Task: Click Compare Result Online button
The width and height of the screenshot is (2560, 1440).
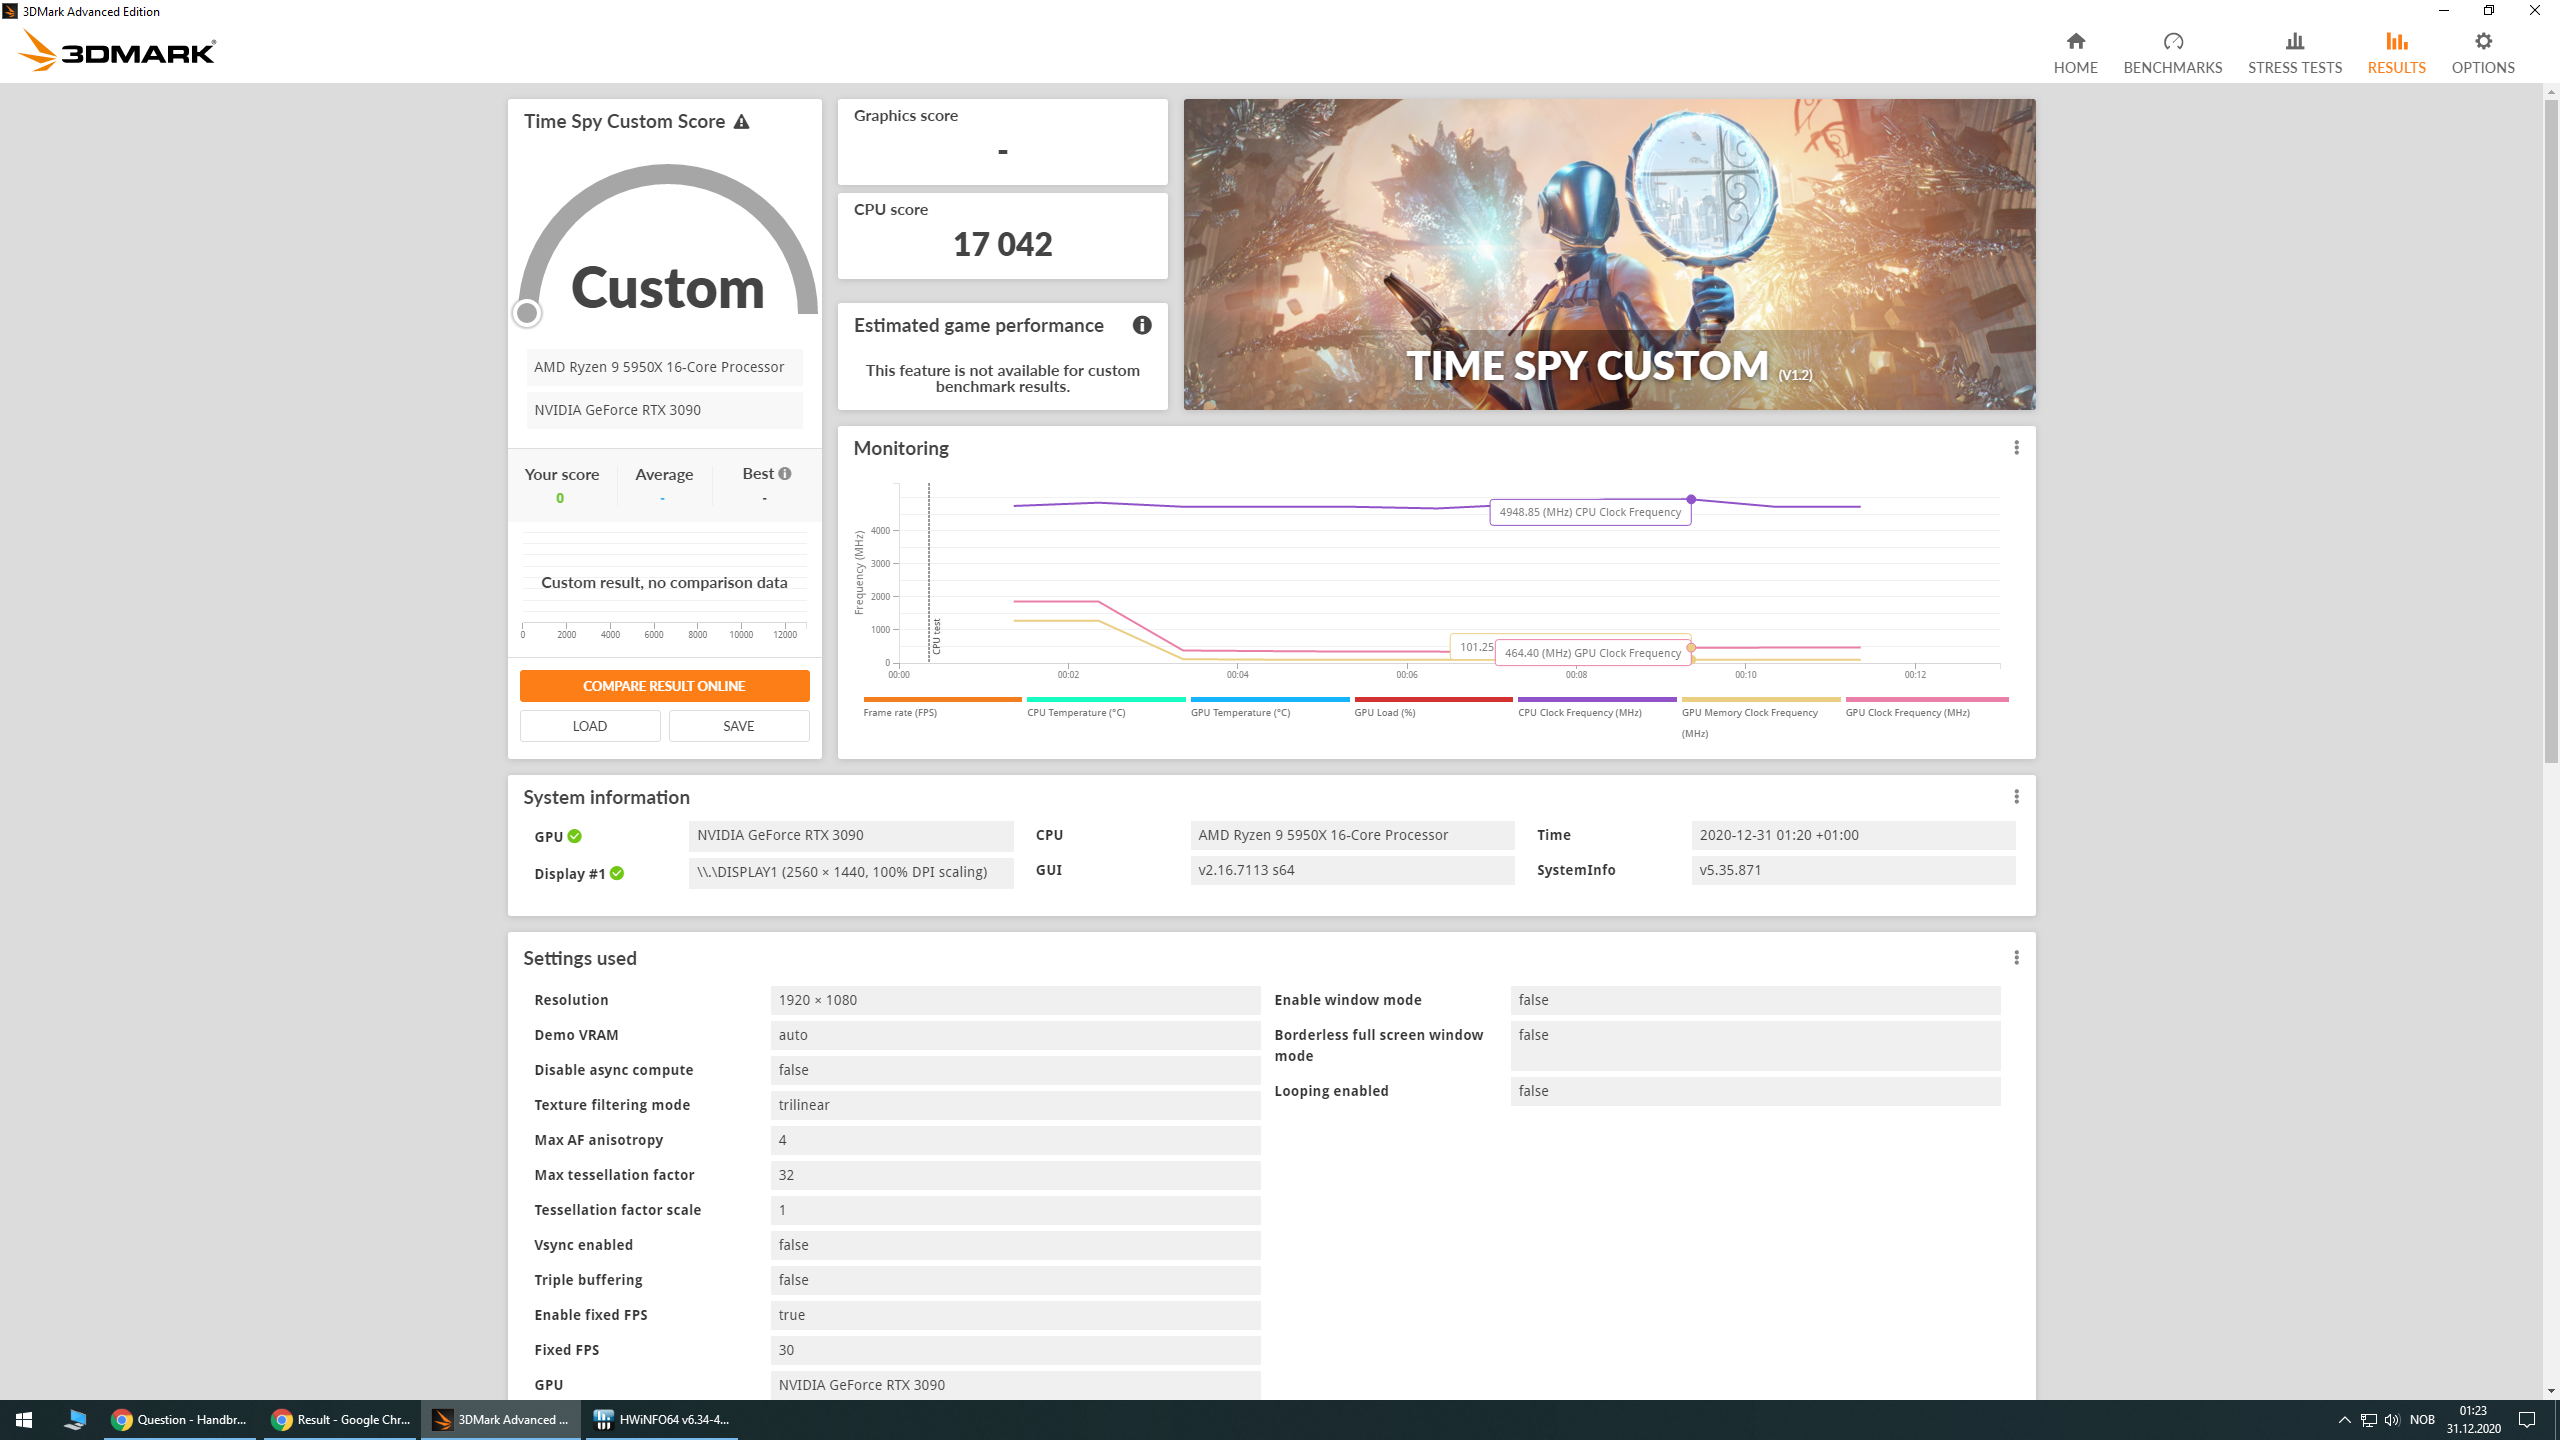Action: tap(664, 686)
